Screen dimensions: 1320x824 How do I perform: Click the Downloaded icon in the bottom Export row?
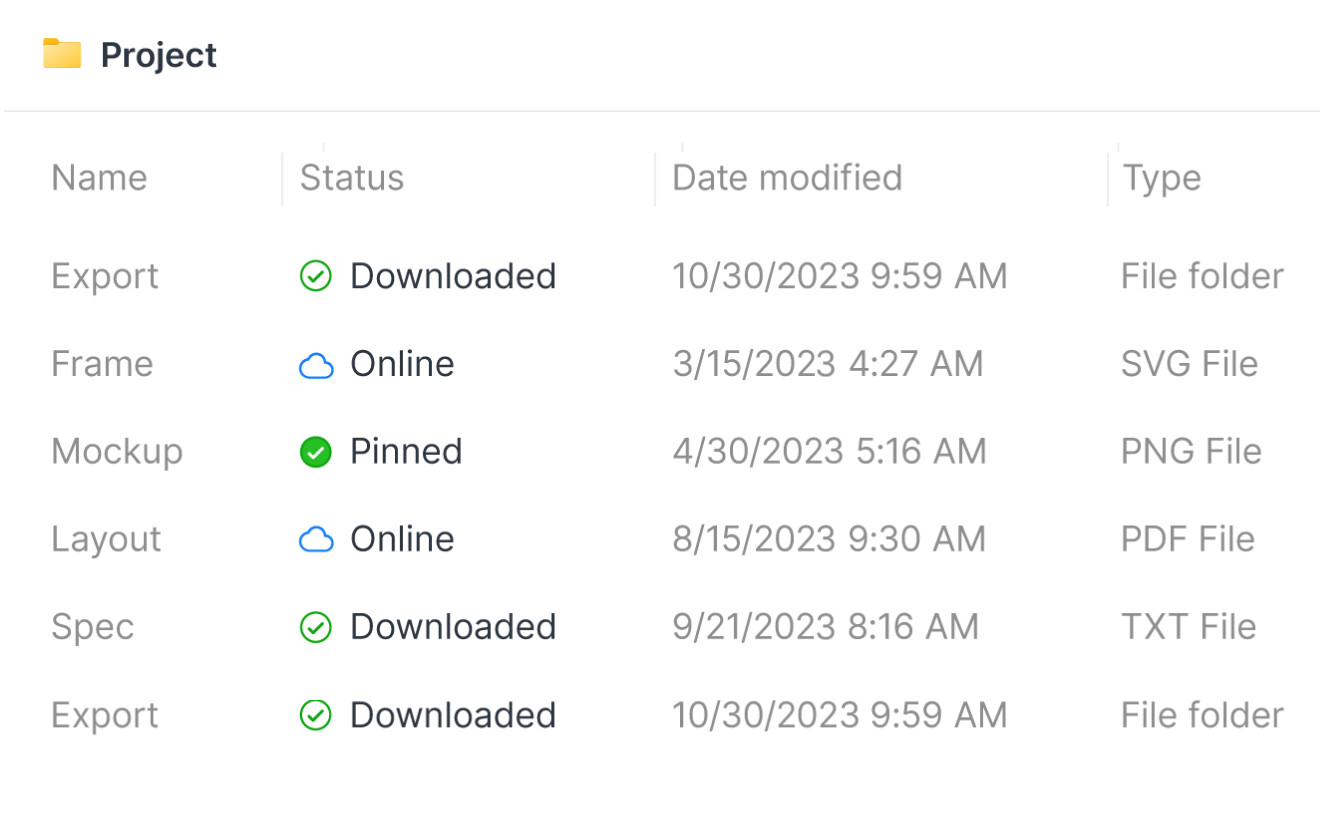click(x=316, y=716)
